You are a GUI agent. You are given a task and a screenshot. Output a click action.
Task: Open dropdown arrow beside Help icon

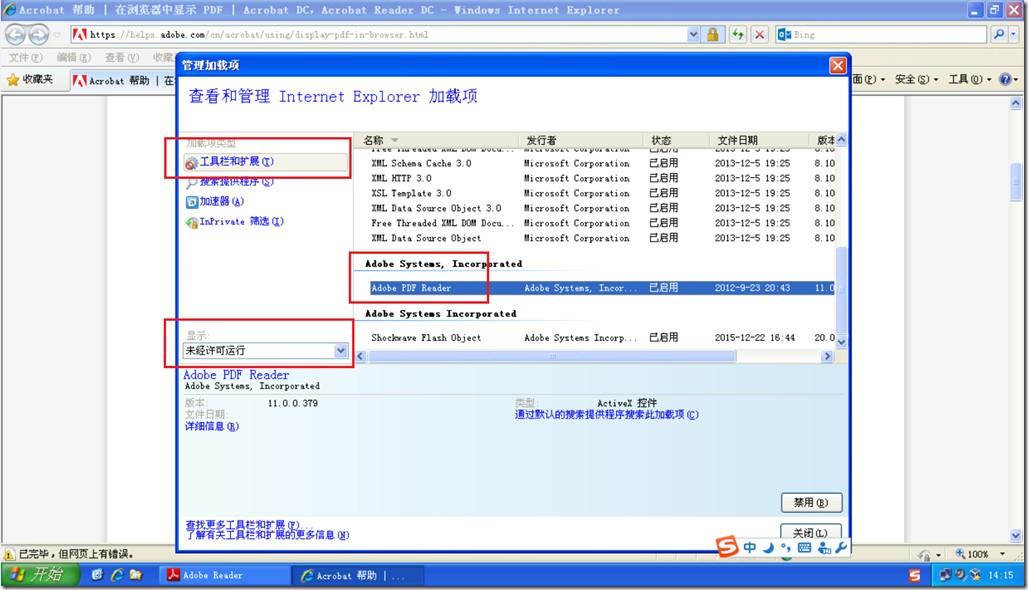pos(1016,80)
